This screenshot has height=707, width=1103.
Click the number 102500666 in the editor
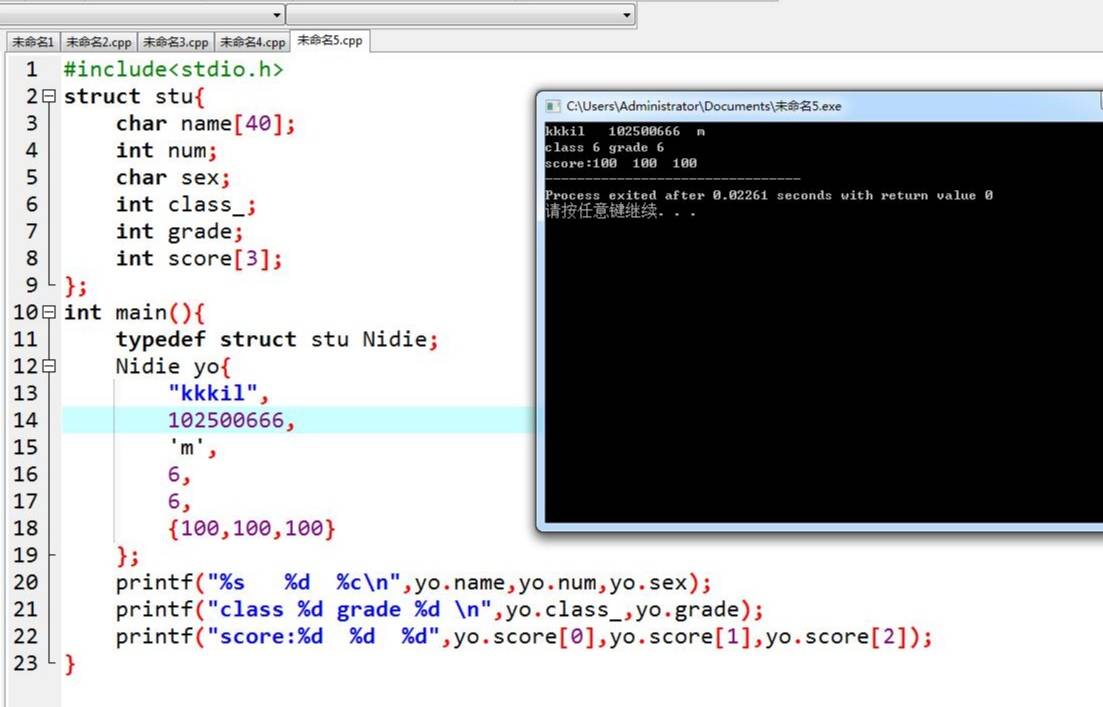pos(226,420)
